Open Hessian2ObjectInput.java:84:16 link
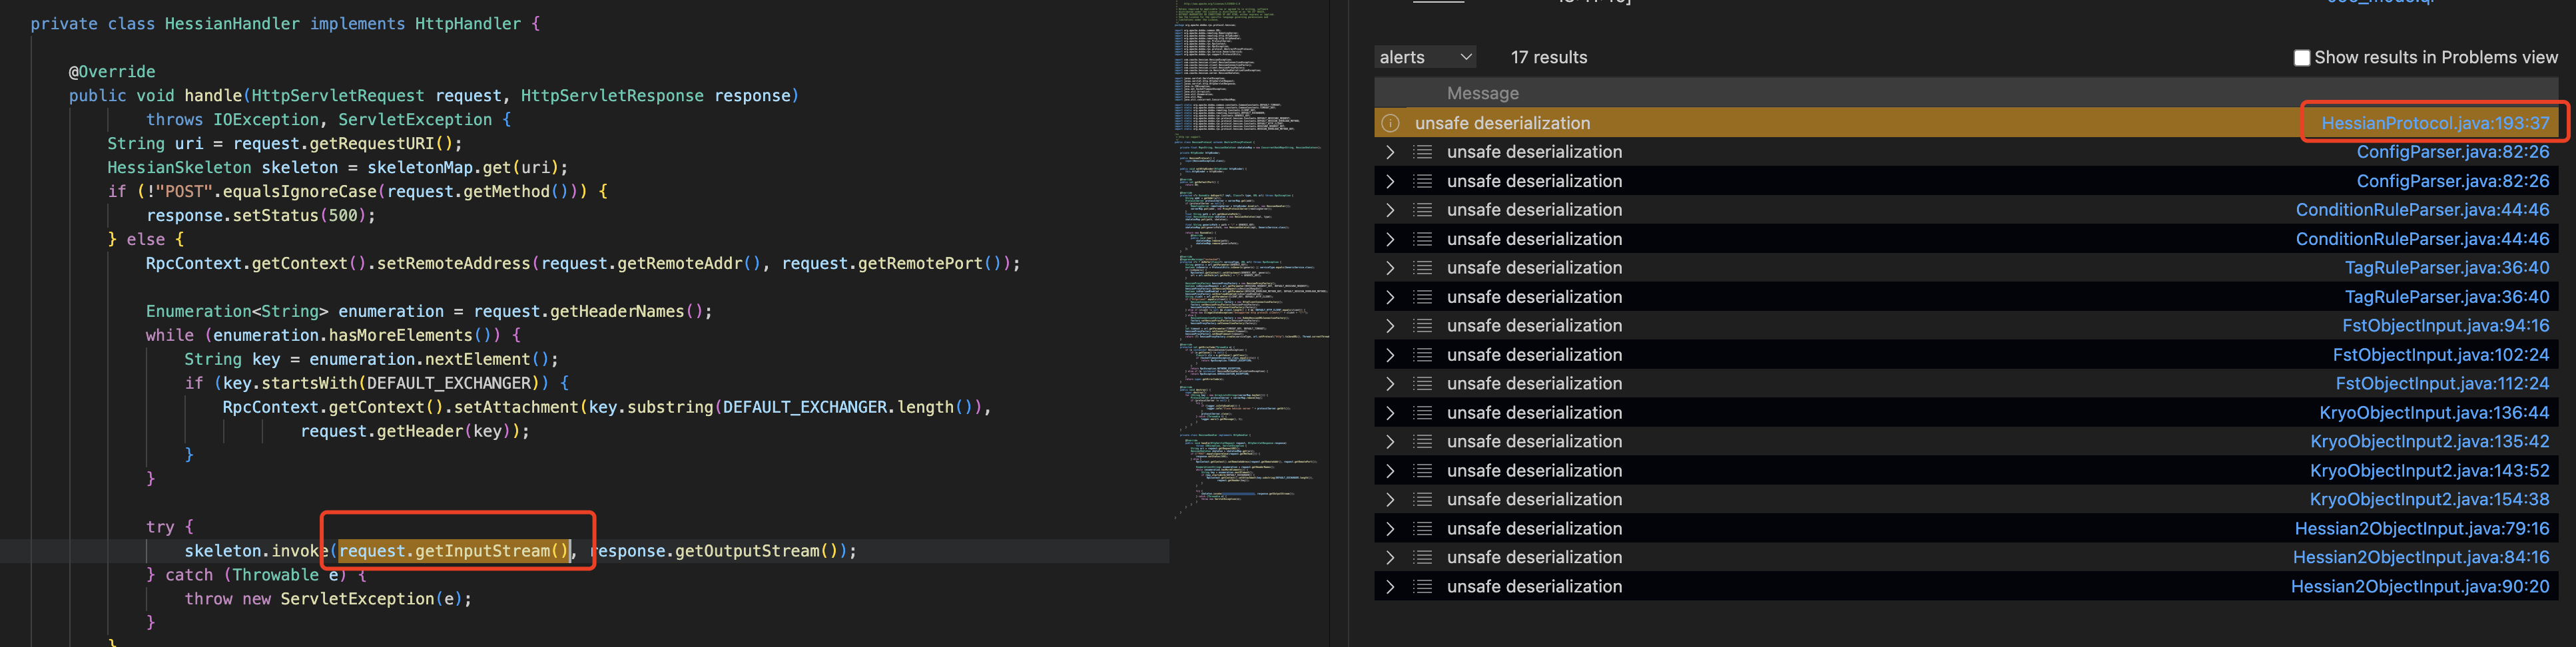This screenshot has height=647, width=2576. 2421,558
